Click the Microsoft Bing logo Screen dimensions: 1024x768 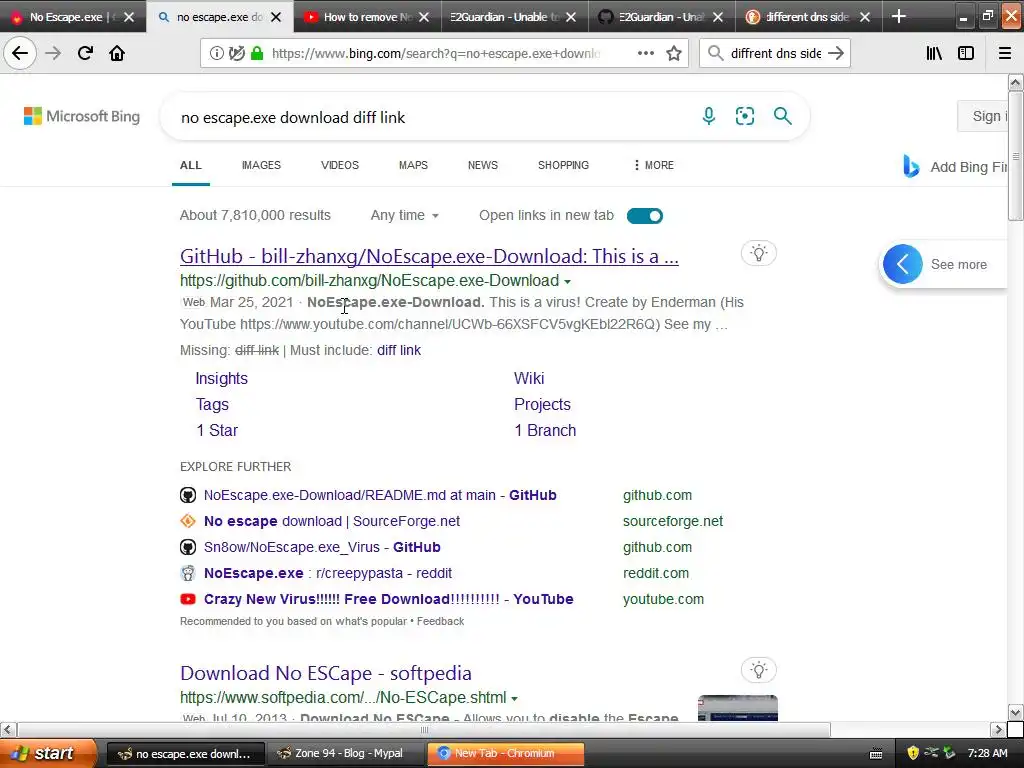coord(82,116)
